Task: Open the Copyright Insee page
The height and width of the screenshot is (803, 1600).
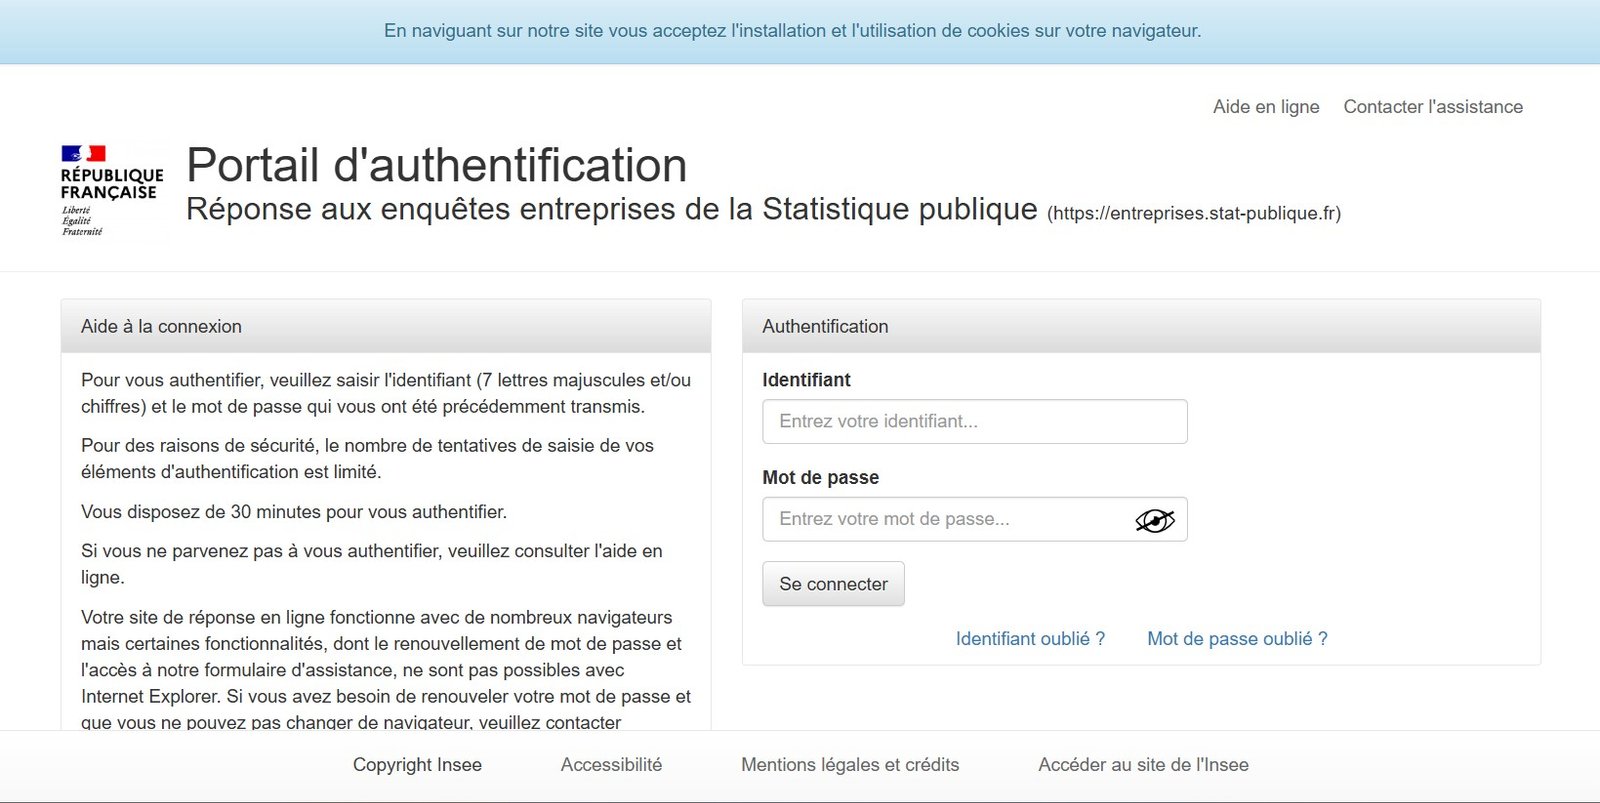Action: 416,764
